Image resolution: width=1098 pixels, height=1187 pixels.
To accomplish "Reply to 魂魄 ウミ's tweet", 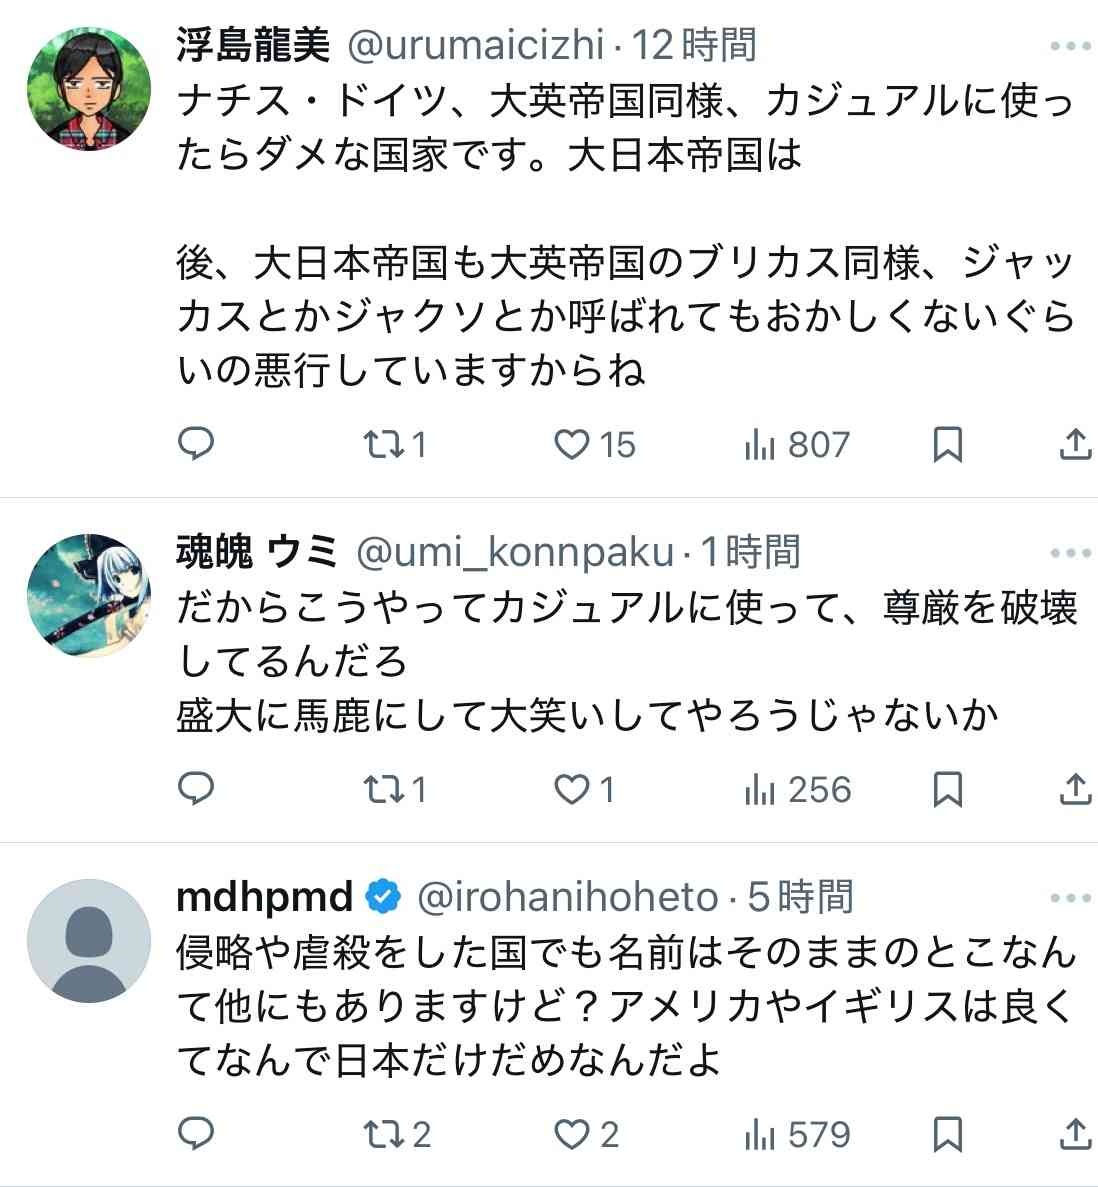I will point(196,789).
